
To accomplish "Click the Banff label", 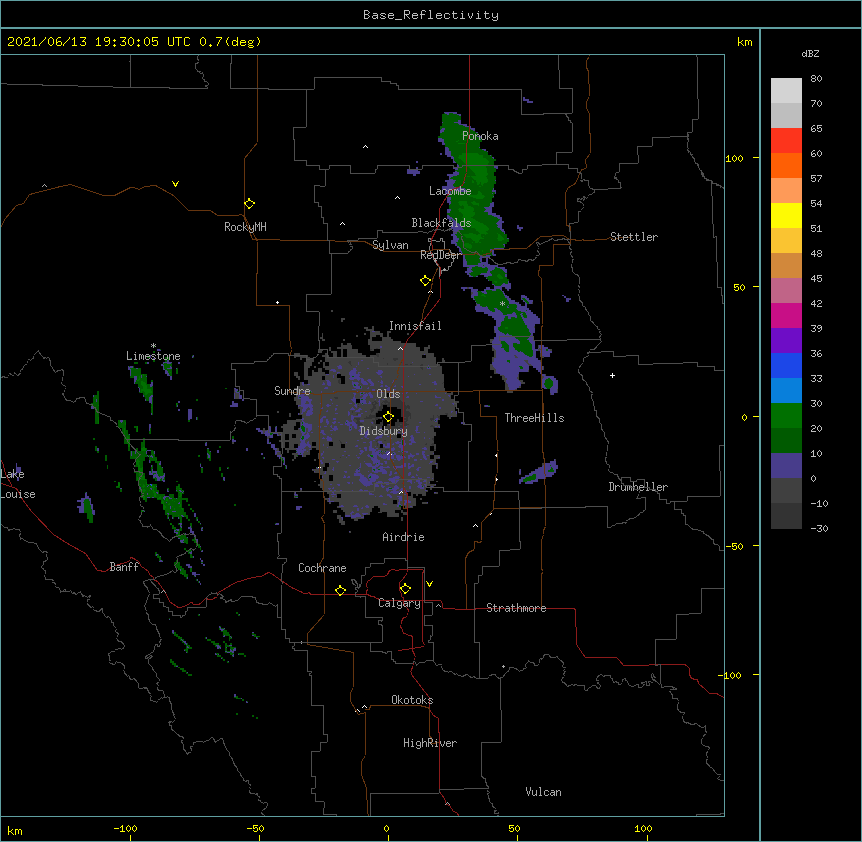I will pos(124,567).
